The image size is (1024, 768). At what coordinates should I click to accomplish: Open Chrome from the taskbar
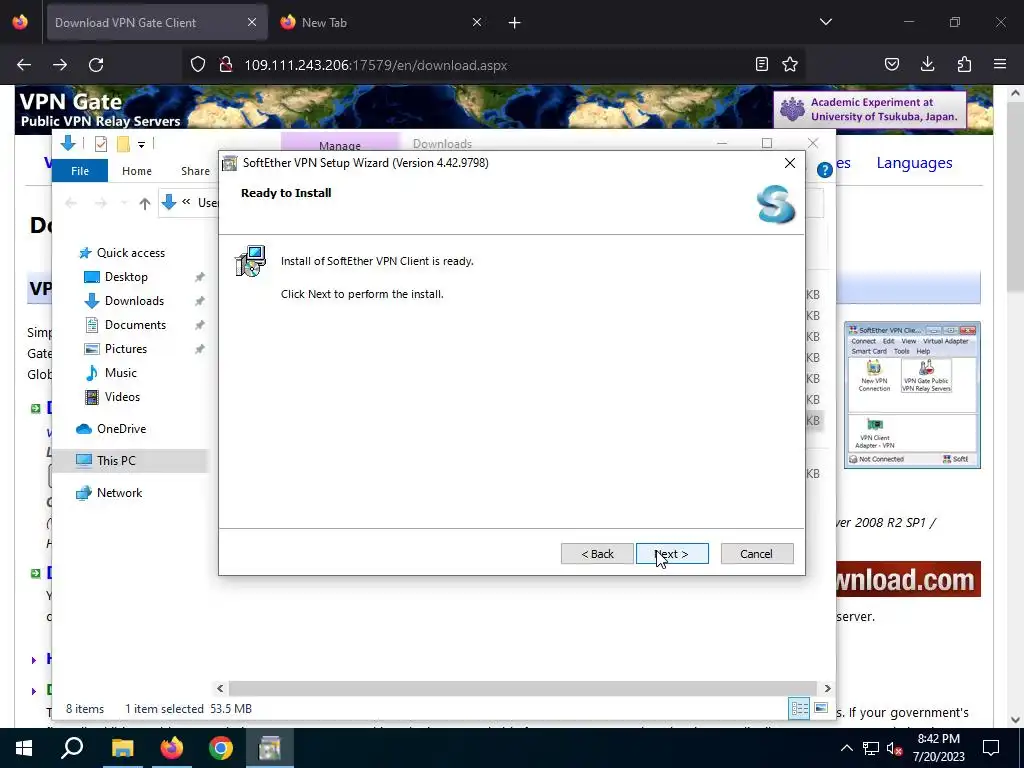[x=221, y=748]
